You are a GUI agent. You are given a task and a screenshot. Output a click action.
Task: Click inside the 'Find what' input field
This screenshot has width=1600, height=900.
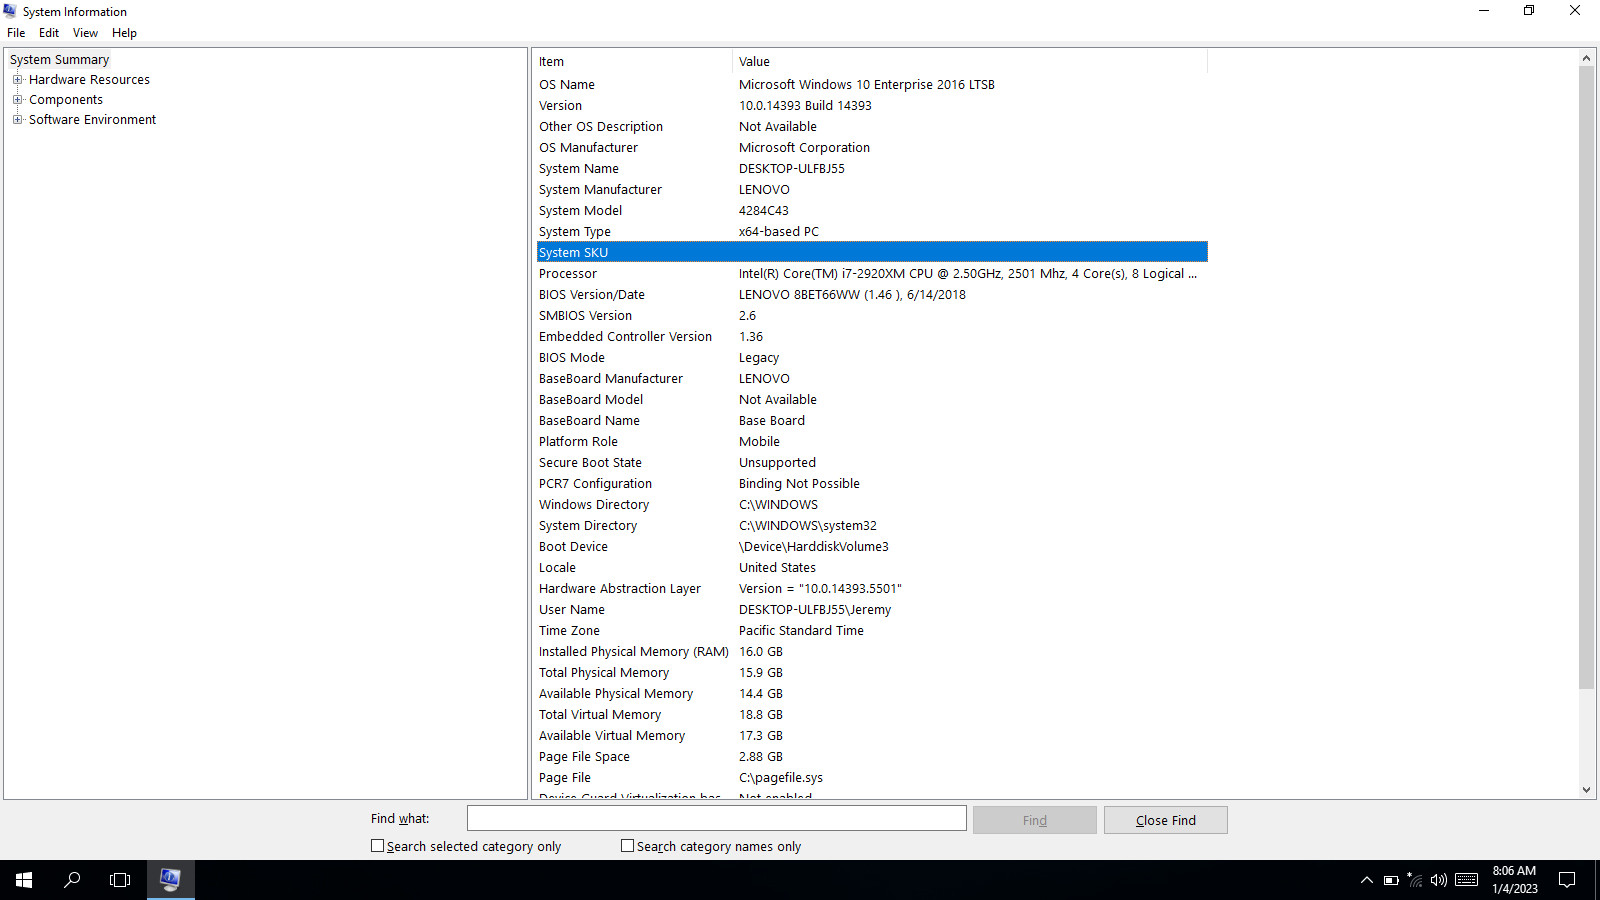click(x=717, y=819)
